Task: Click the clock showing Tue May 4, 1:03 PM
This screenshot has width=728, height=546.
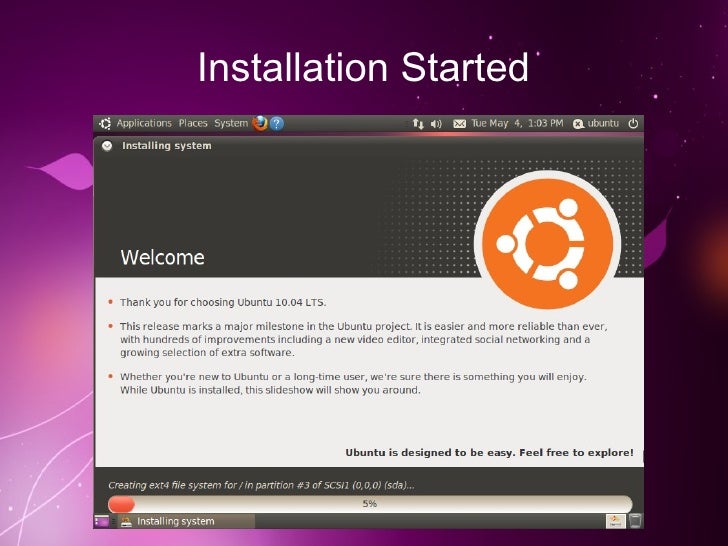Action: coord(517,124)
